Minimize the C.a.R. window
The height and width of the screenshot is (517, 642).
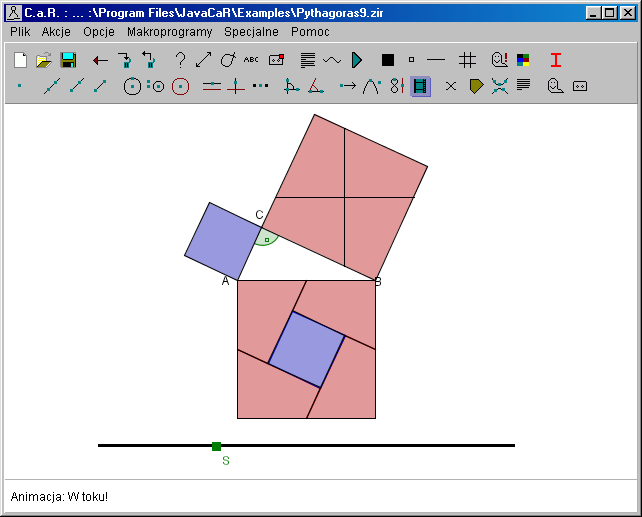(x=593, y=13)
